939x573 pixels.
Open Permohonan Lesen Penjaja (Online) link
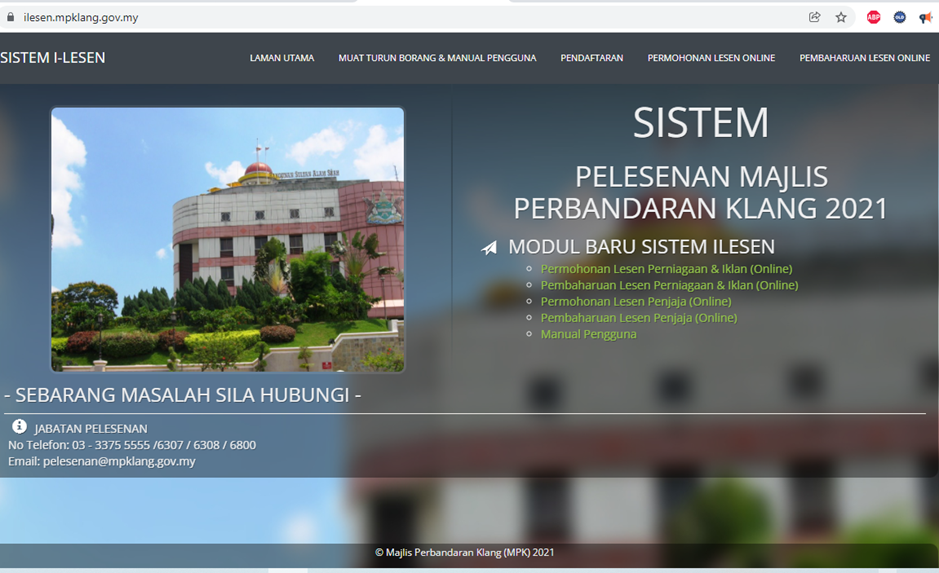click(636, 301)
